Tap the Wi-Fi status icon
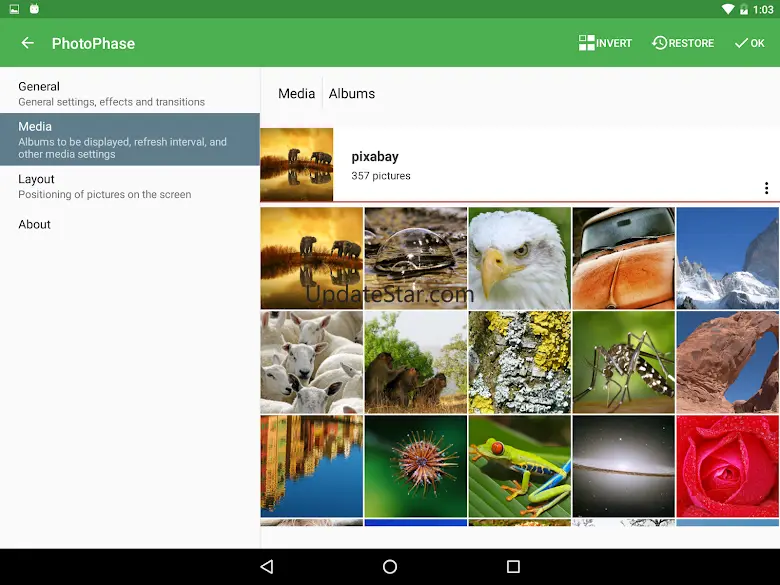This screenshot has width=780, height=585. pyautogui.click(x=728, y=9)
